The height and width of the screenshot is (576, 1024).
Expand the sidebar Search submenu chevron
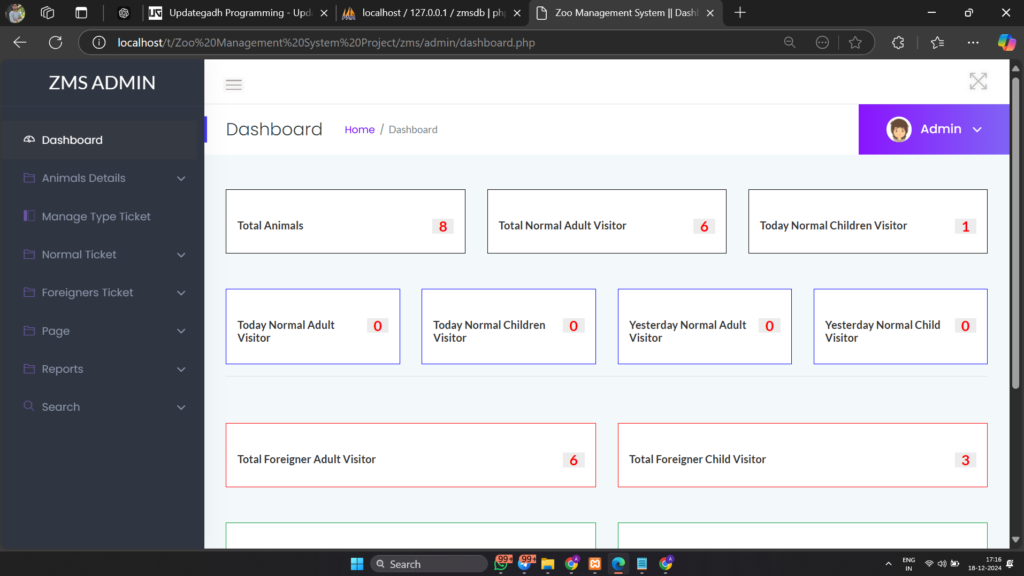[181, 407]
